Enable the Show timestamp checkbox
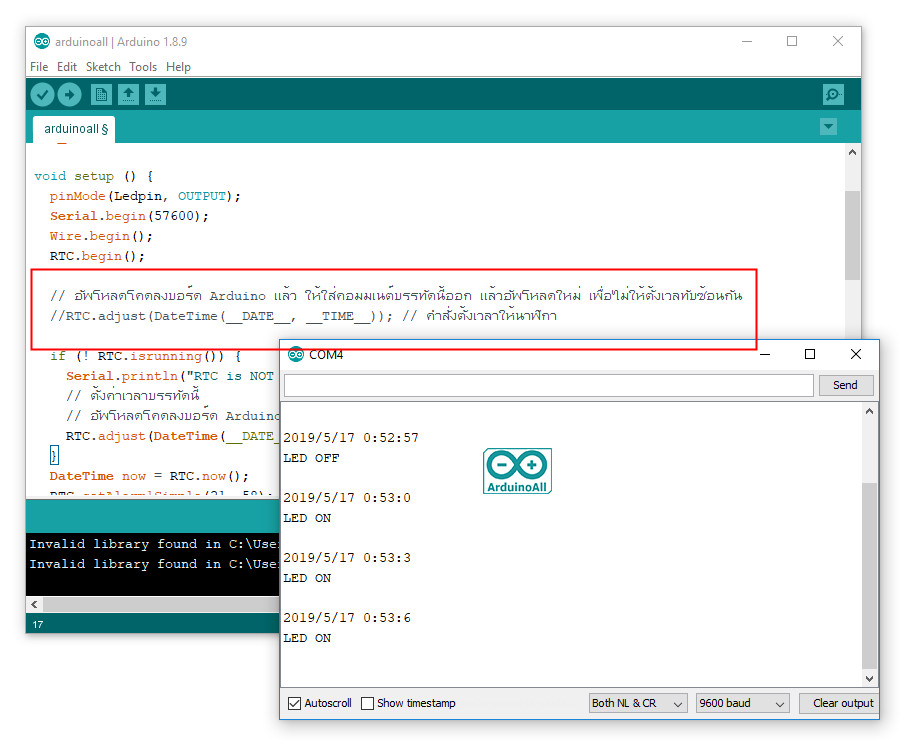919x749 pixels. click(x=367, y=703)
